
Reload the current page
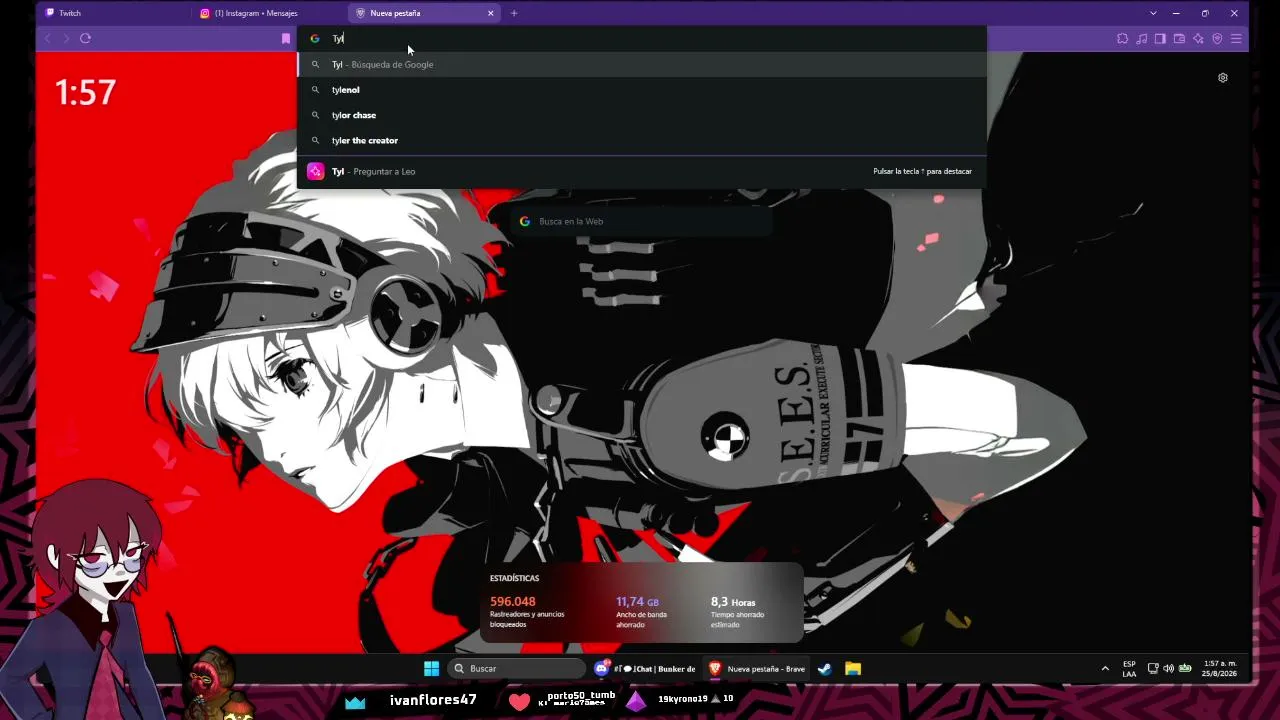[85, 38]
